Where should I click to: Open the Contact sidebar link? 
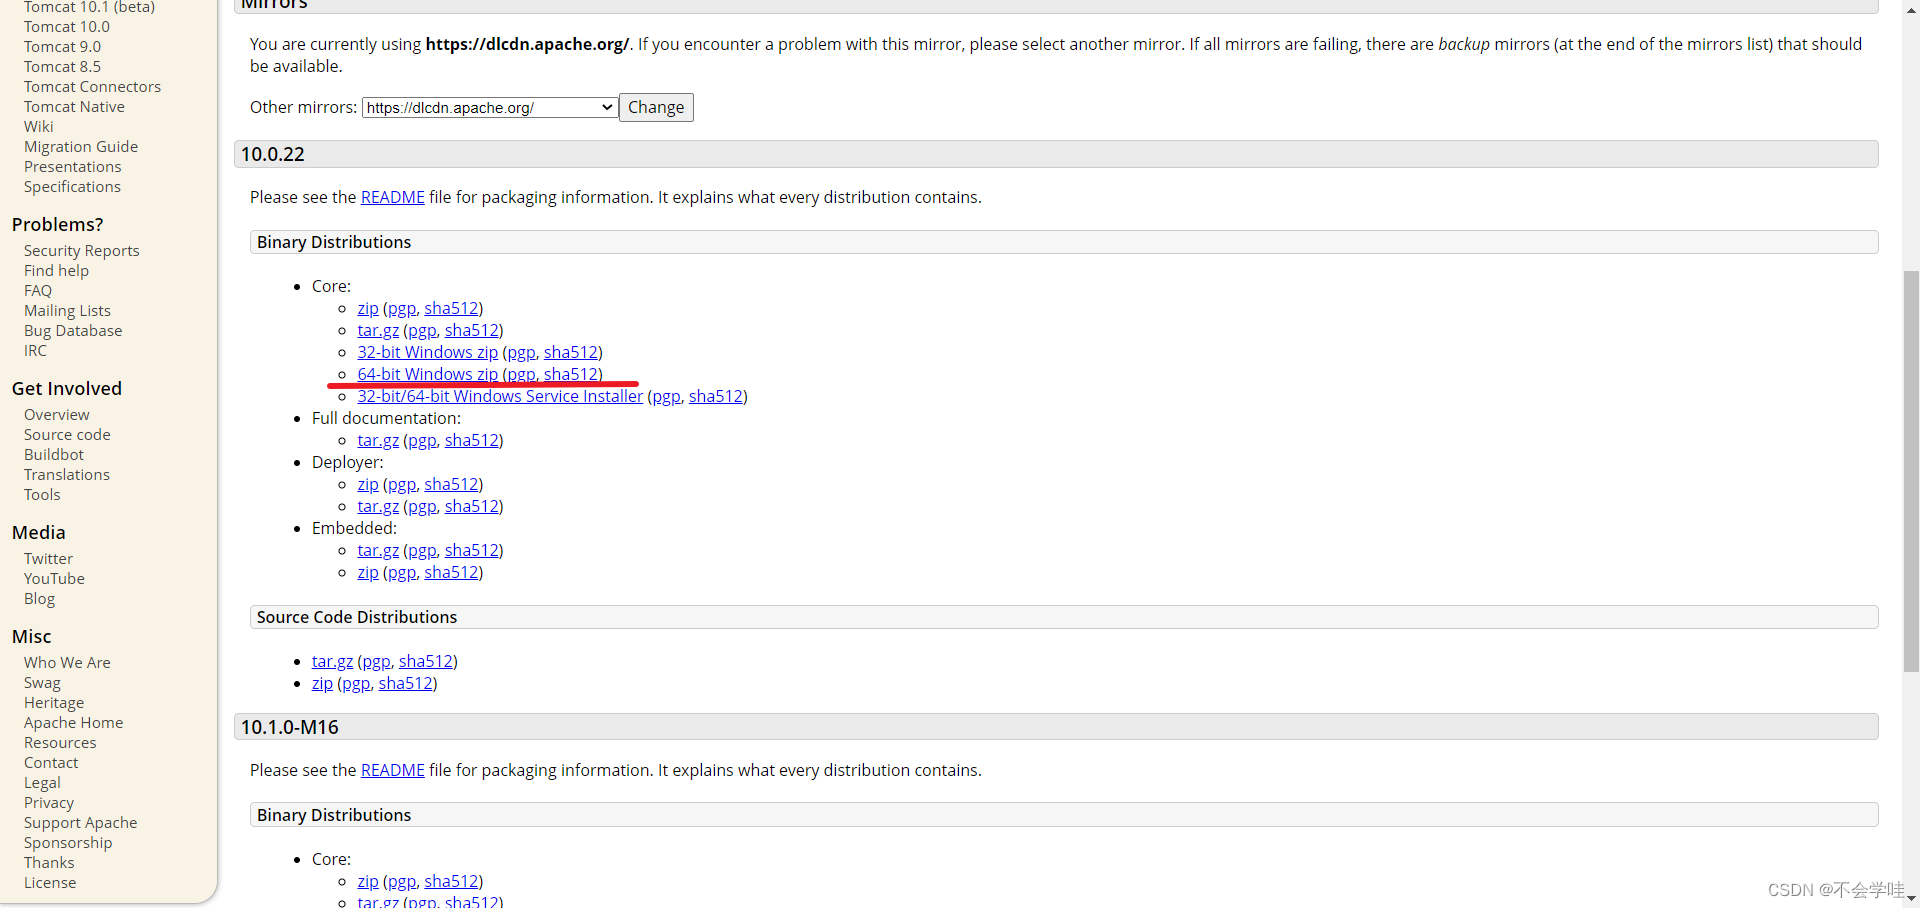[x=51, y=763]
